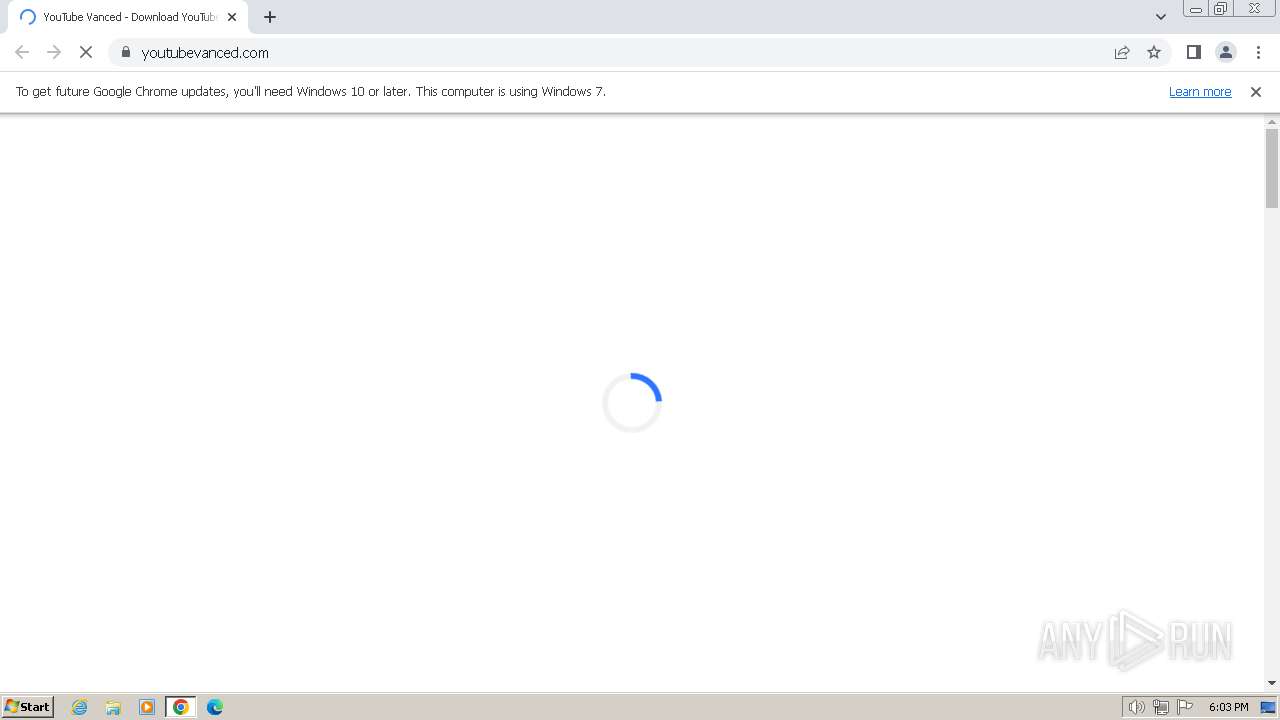
Task: Open Windows Explorer folder icon
Action: click(113, 707)
